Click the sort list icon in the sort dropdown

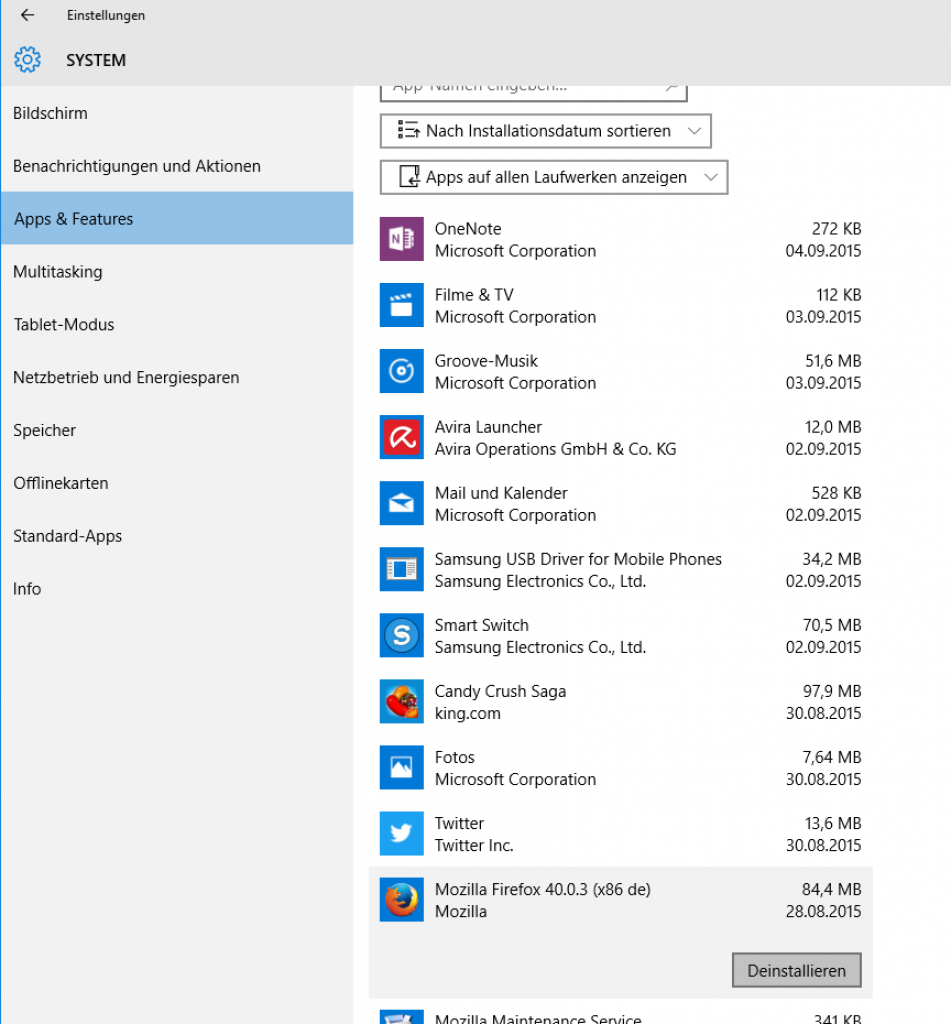click(409, 130)
